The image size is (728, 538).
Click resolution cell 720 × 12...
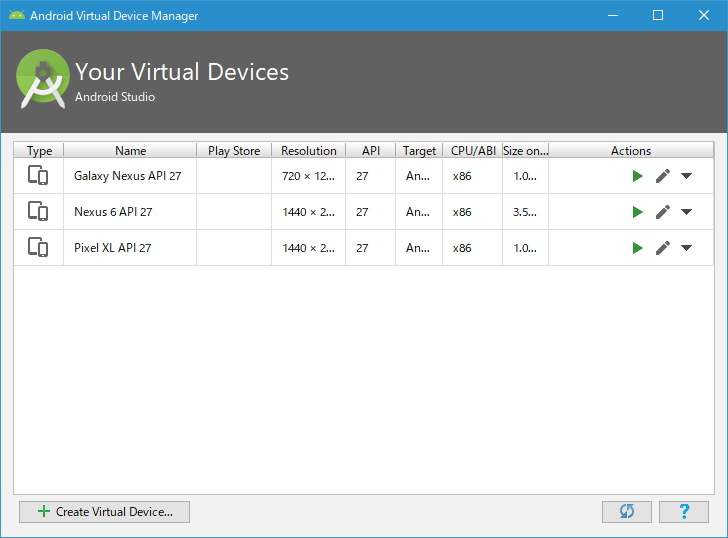[308, 176]
